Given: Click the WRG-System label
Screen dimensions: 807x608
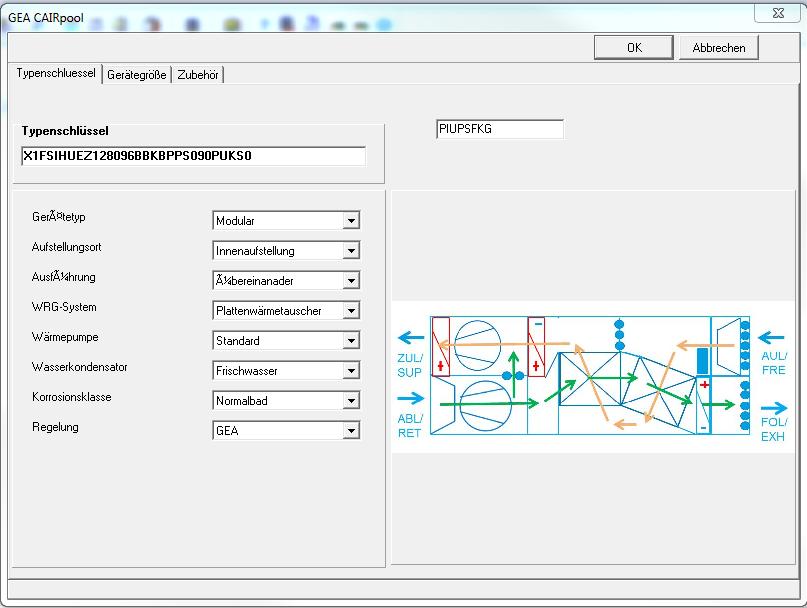Looking at the screenshot, I should tap(64, 307).
